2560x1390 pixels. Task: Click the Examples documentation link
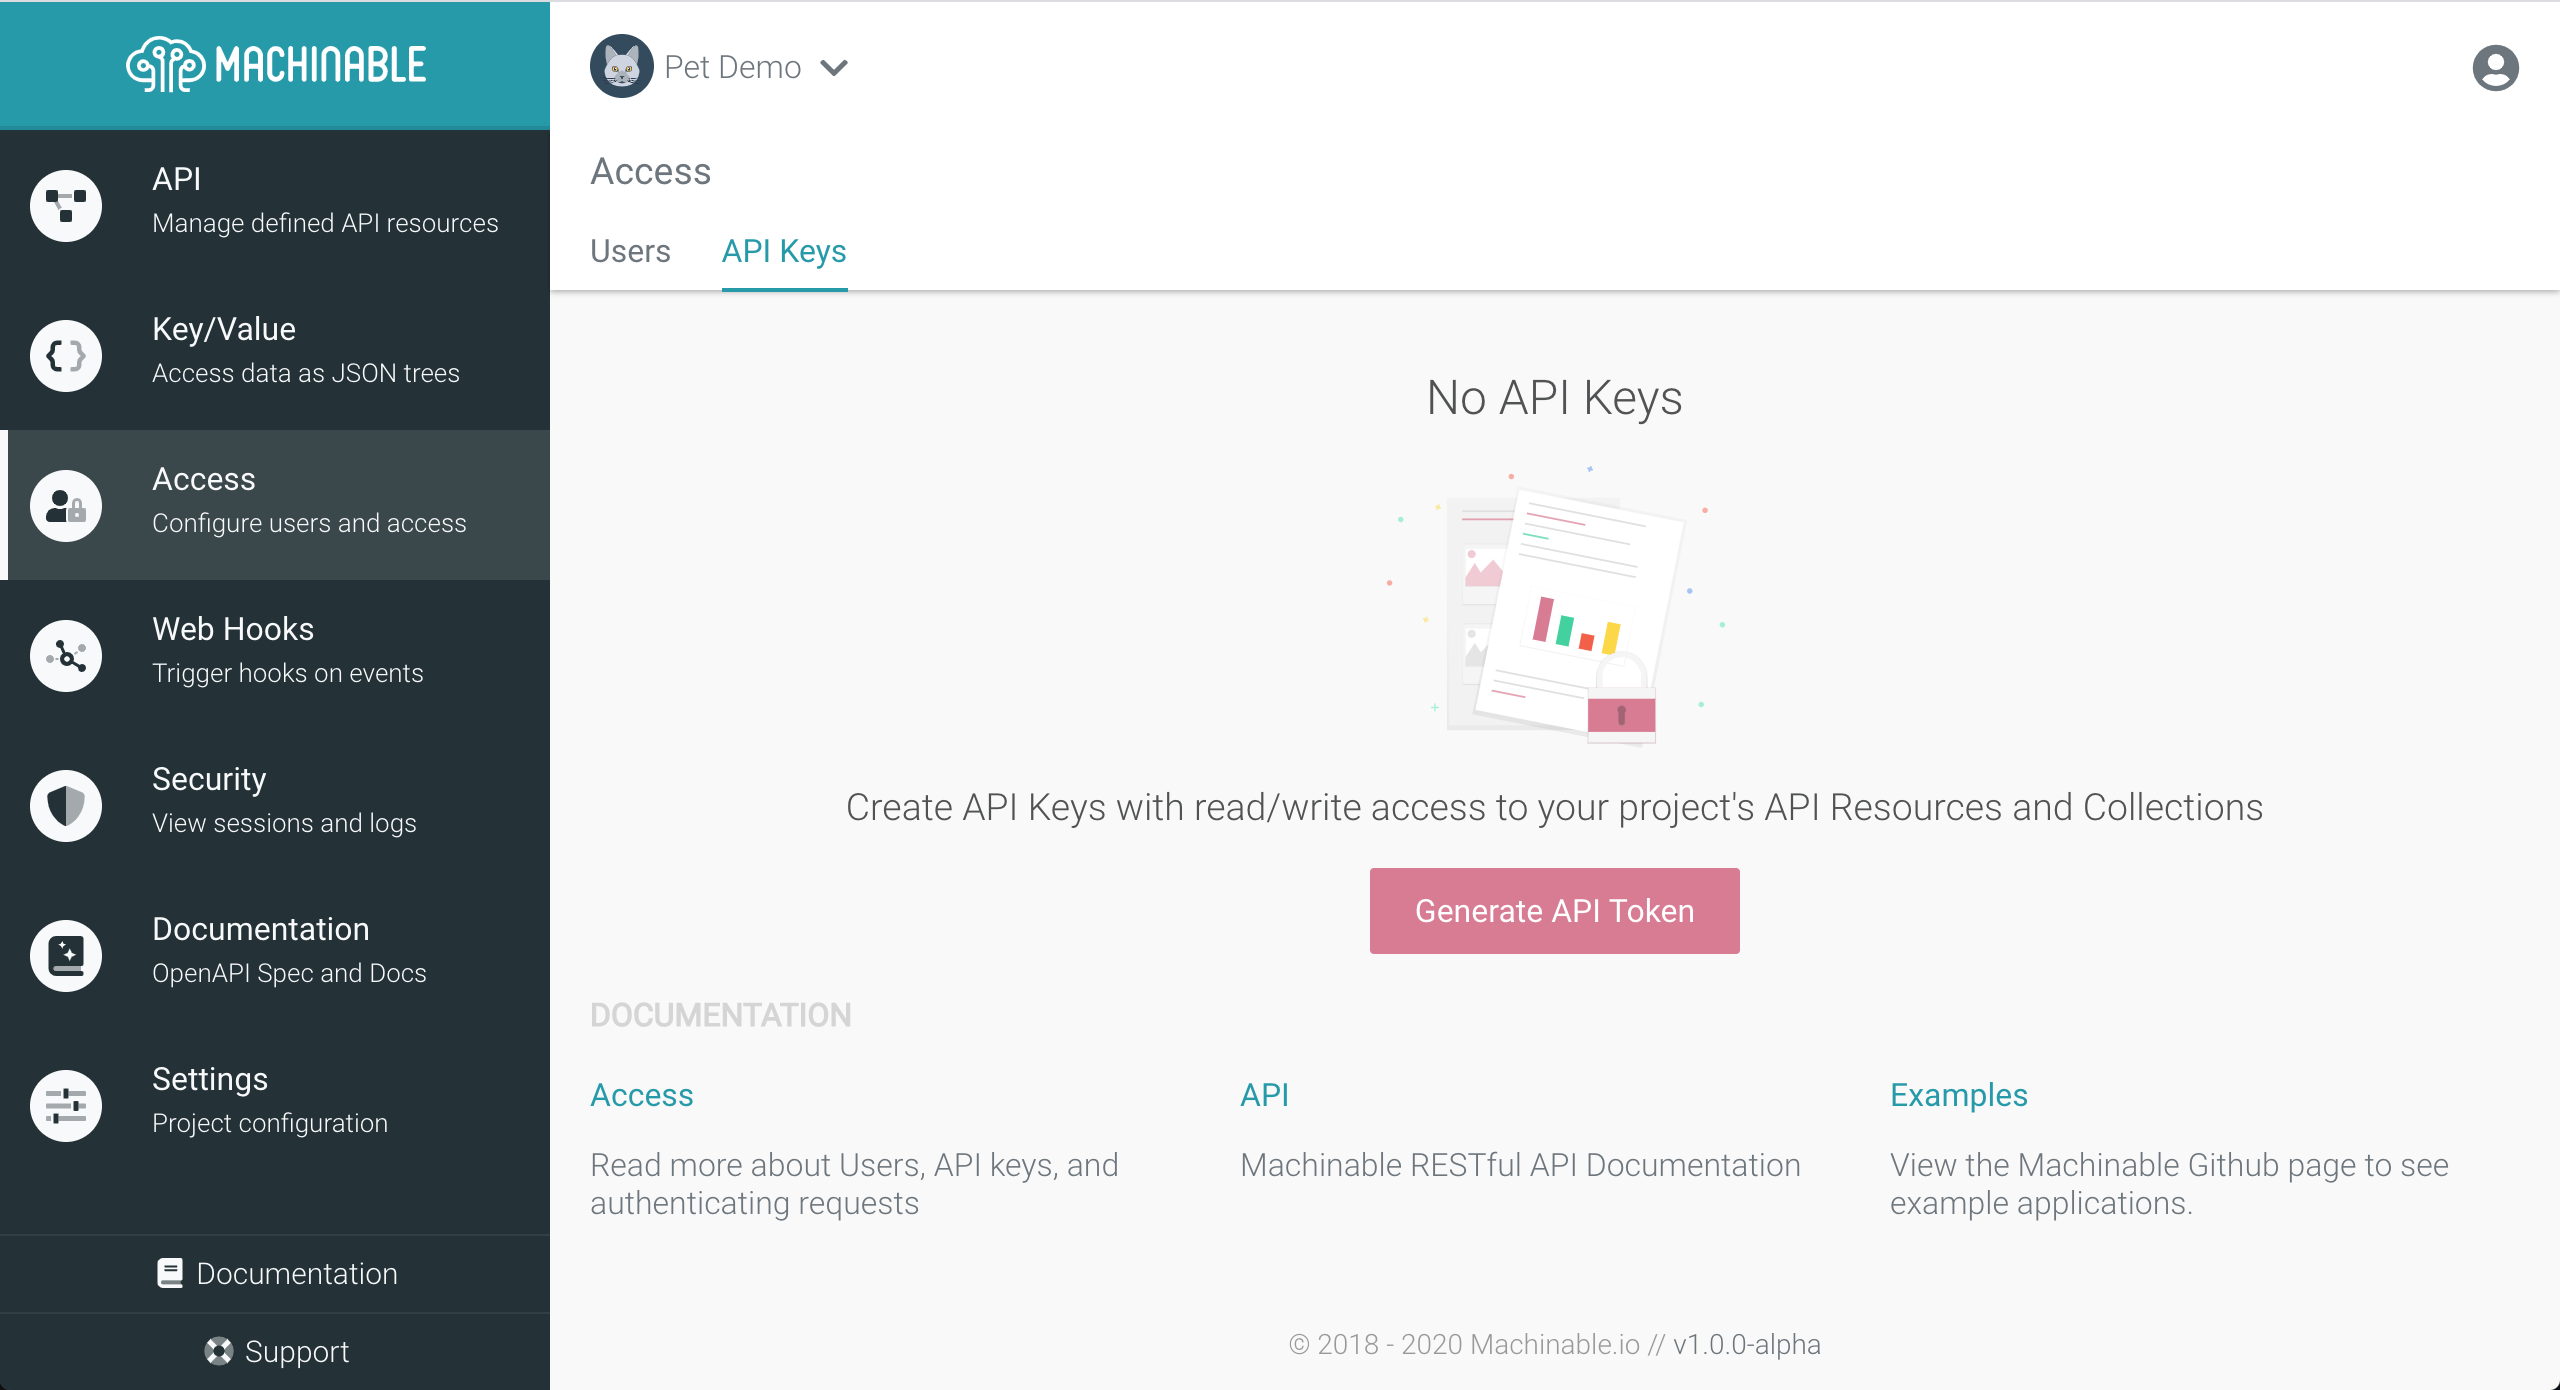pos(1959,1094)
